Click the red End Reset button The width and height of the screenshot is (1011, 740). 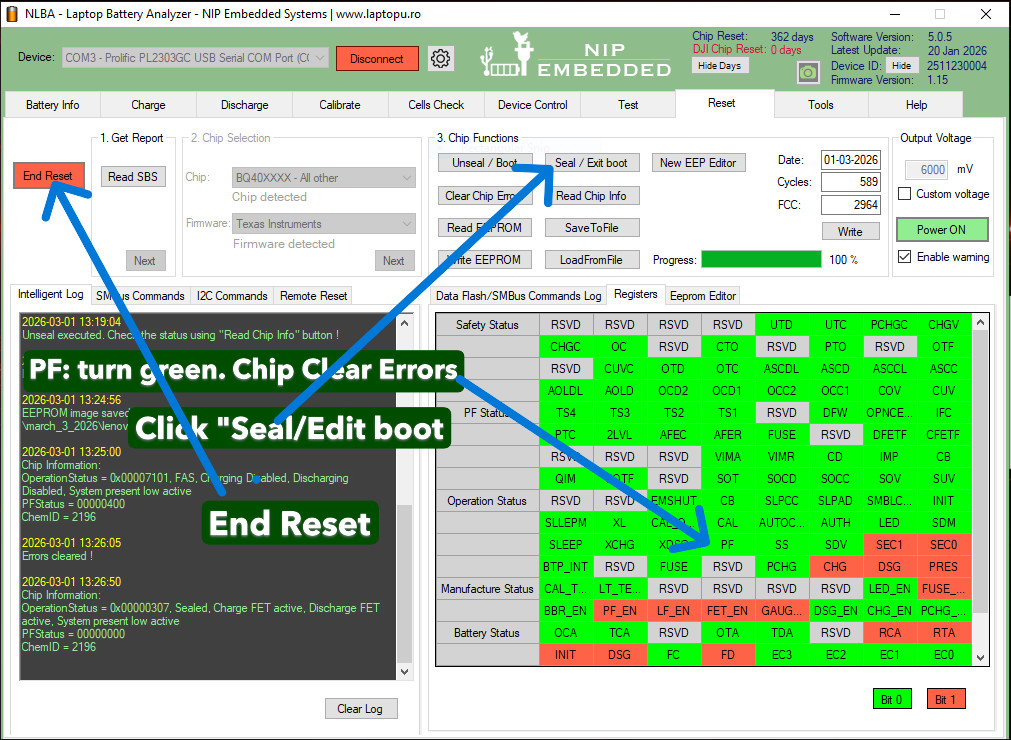coord(48,175)
